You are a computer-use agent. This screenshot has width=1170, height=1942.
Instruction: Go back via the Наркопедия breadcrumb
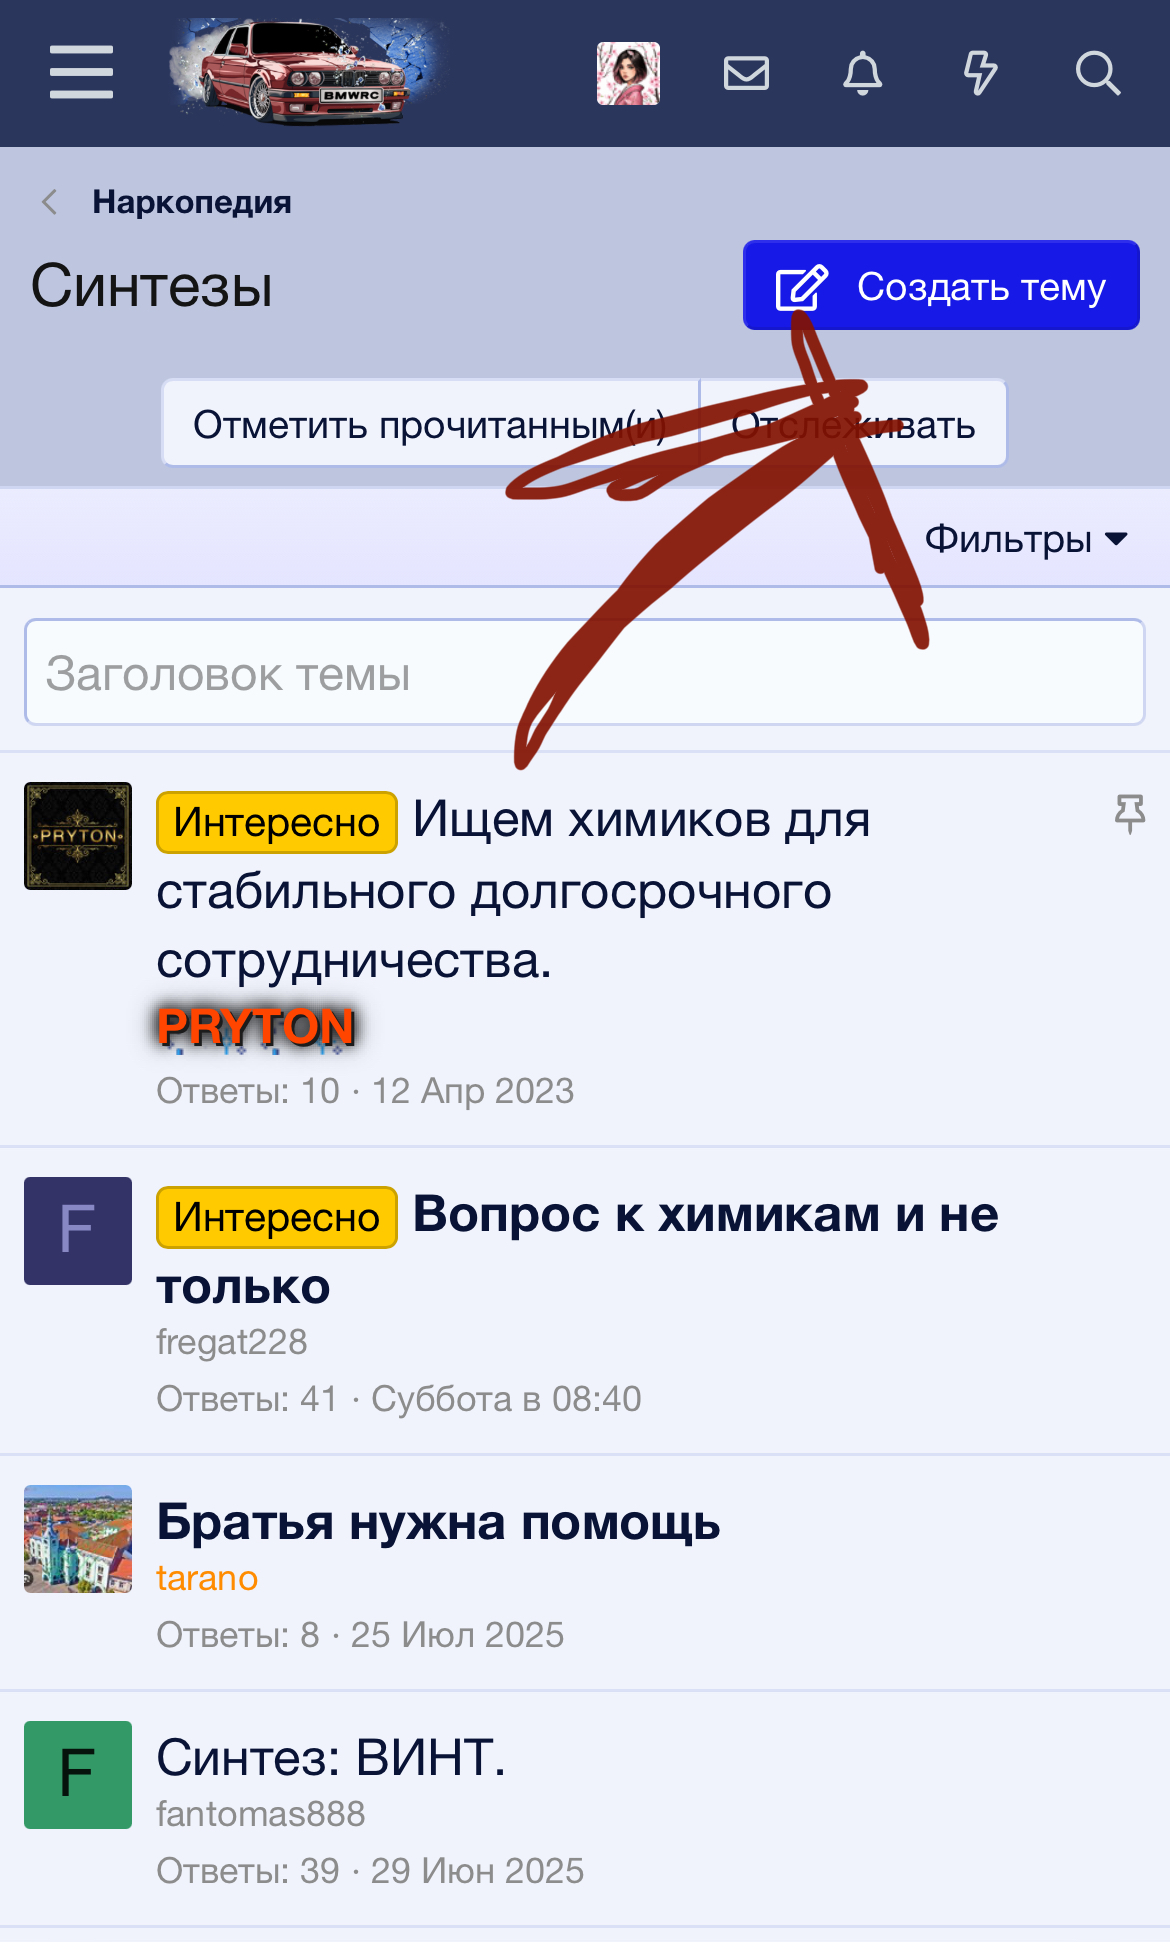point(192,202)
